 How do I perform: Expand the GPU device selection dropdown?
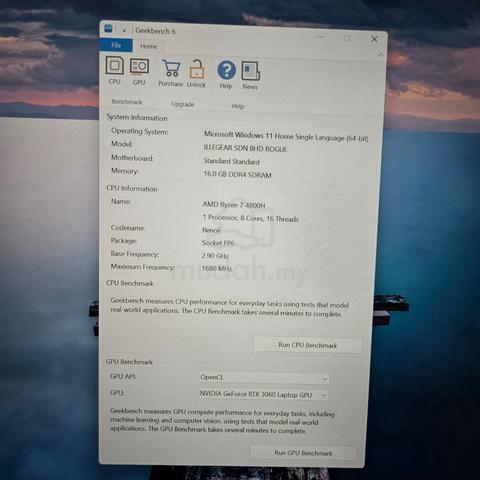(x=263, y=395)
